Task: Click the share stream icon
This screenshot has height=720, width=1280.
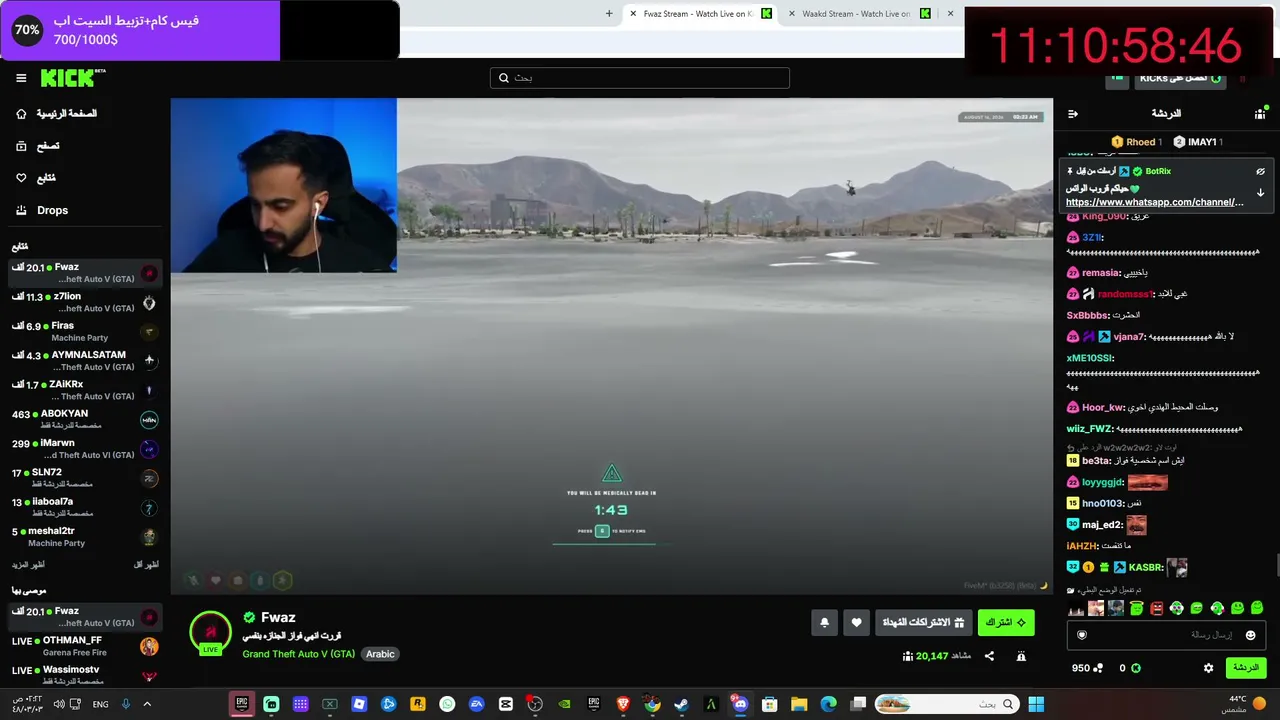Action: [989, 656]
